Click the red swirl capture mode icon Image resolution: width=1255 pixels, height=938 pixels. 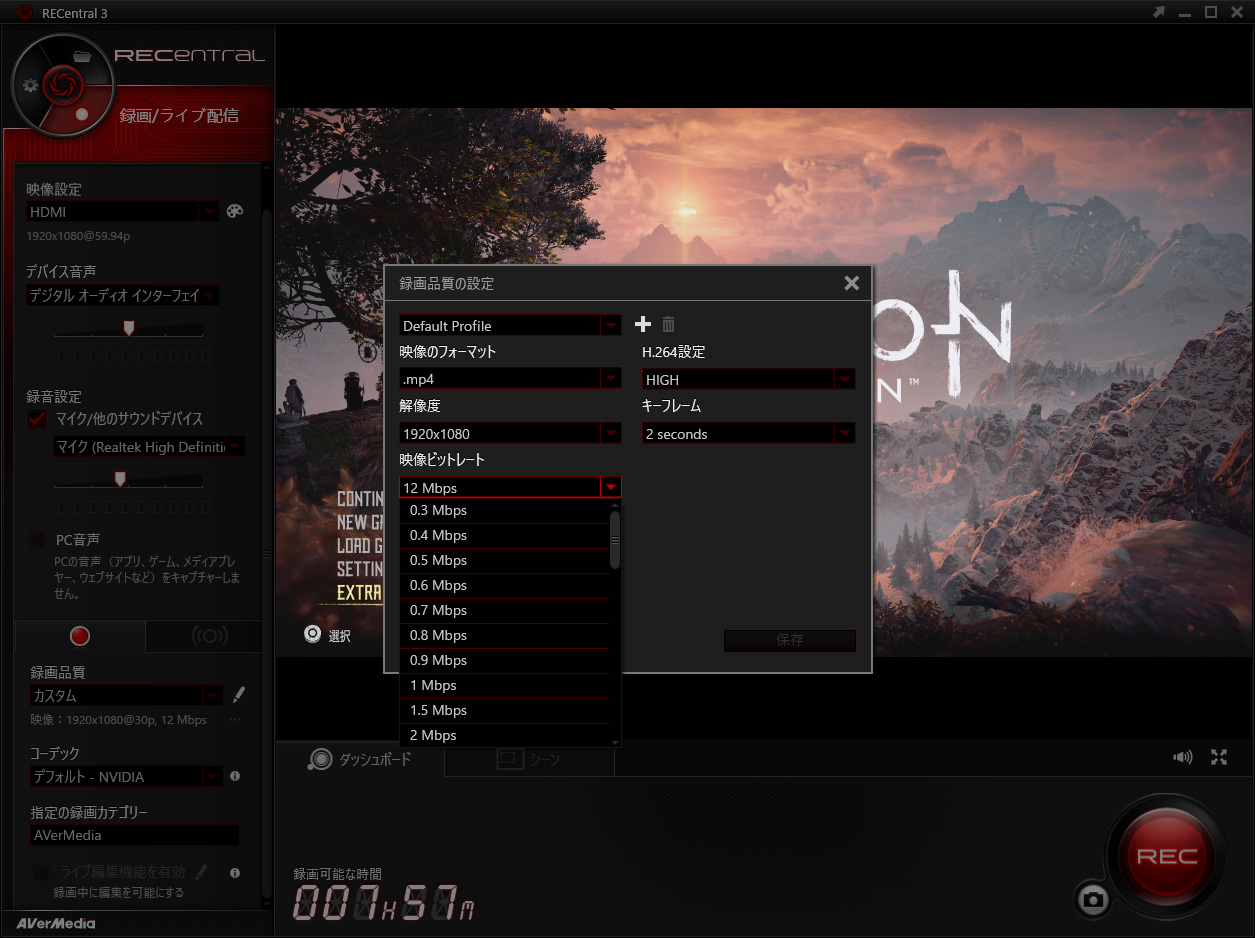[x=62, y=83]
